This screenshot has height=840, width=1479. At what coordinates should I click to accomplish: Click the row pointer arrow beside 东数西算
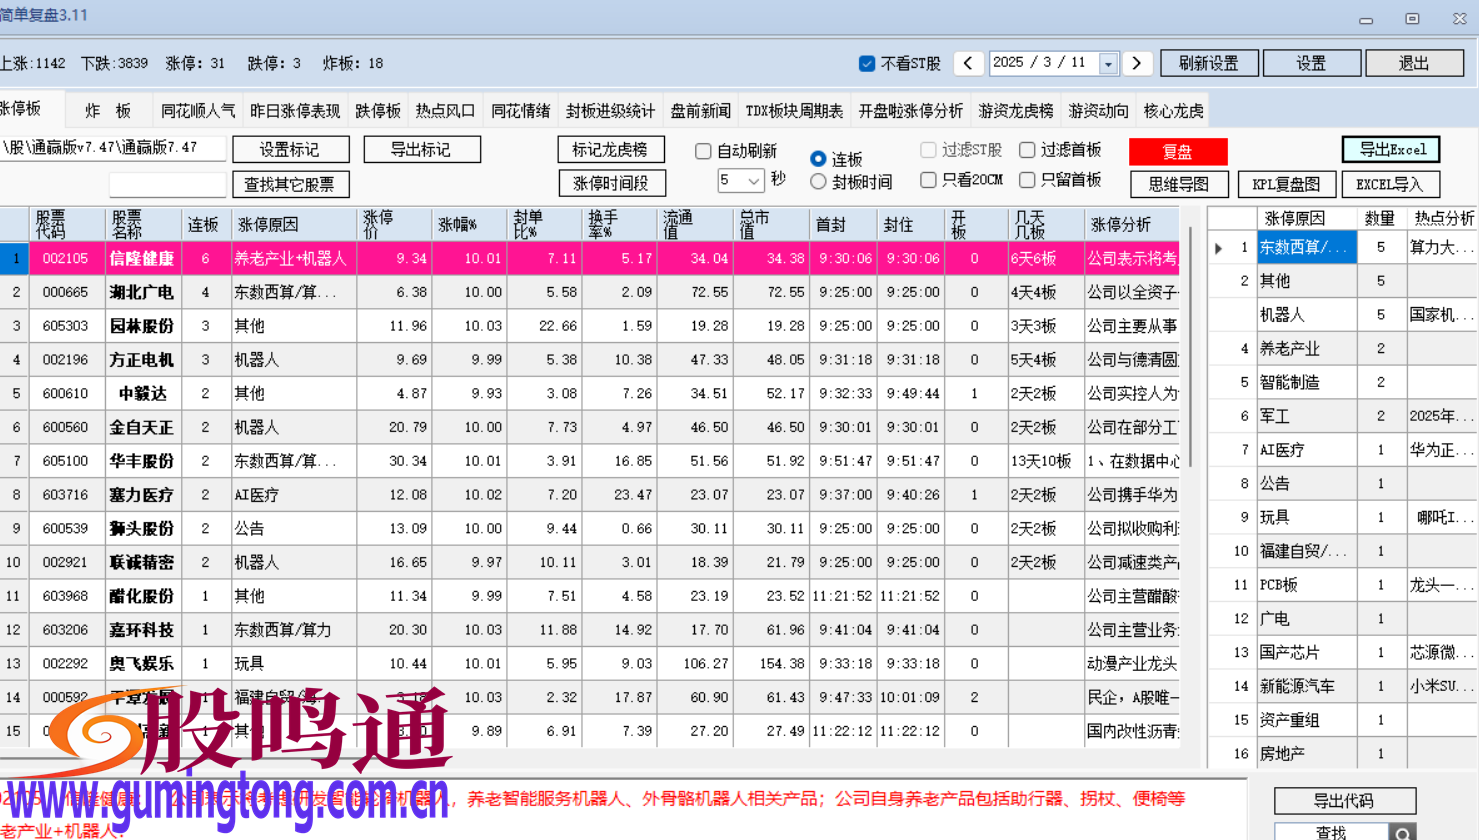coord(1218,247)
